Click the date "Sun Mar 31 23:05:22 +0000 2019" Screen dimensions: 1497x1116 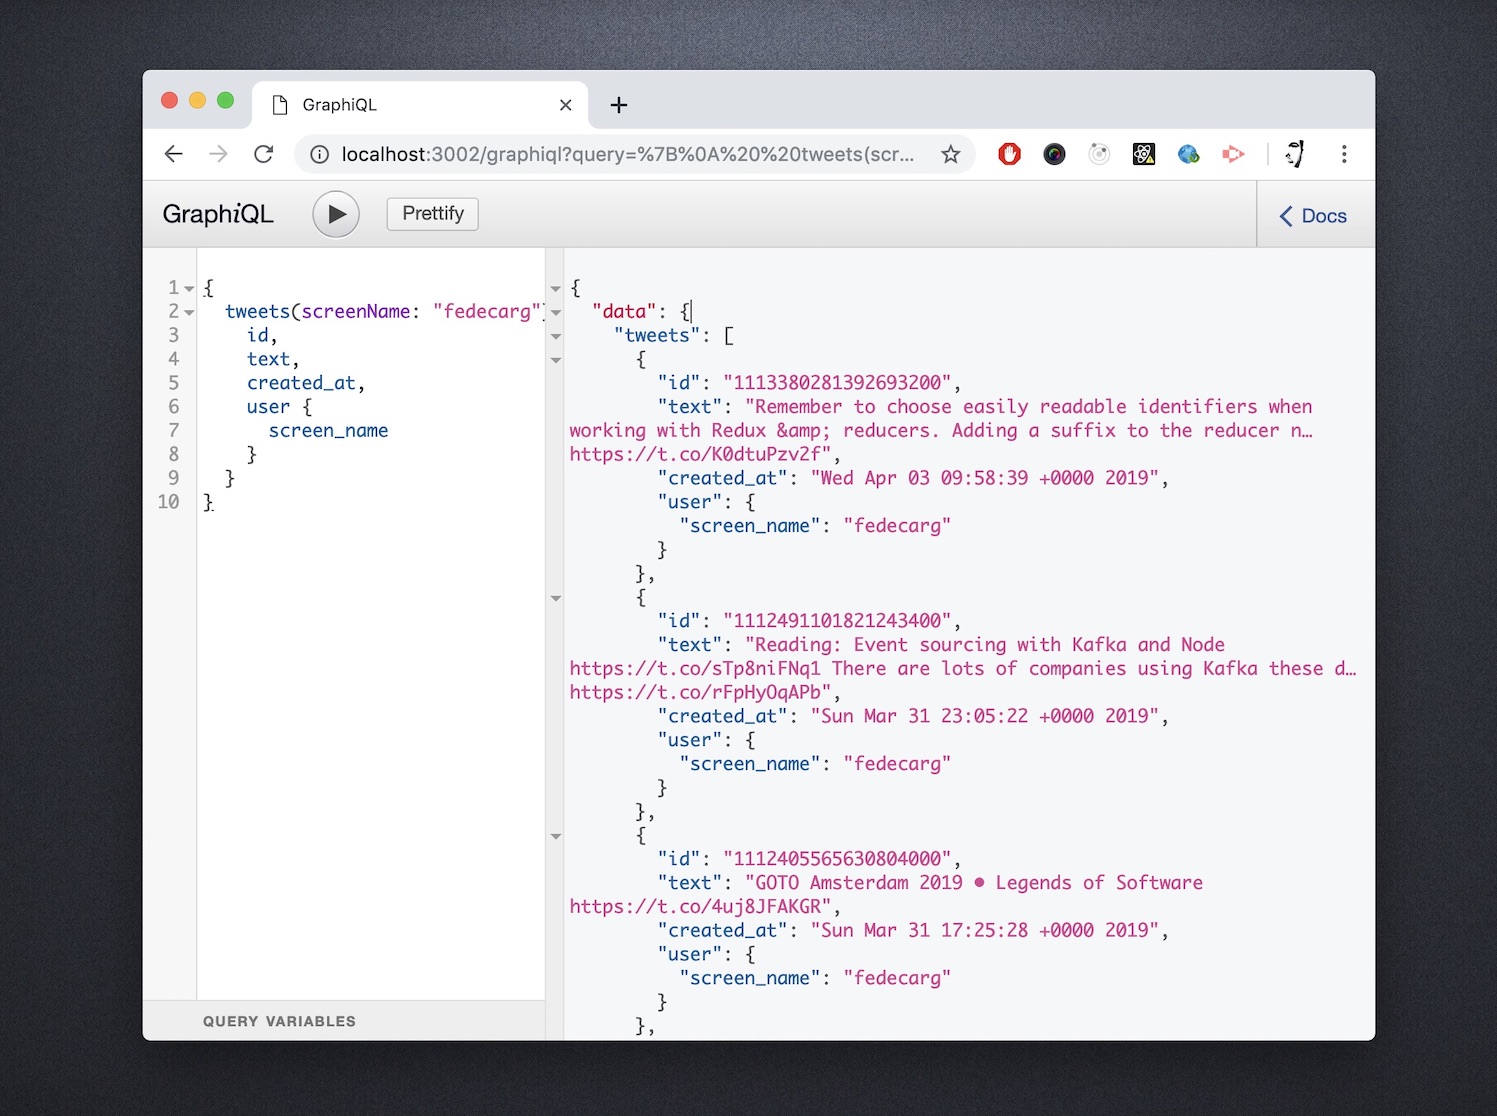(x=984, y=716)
